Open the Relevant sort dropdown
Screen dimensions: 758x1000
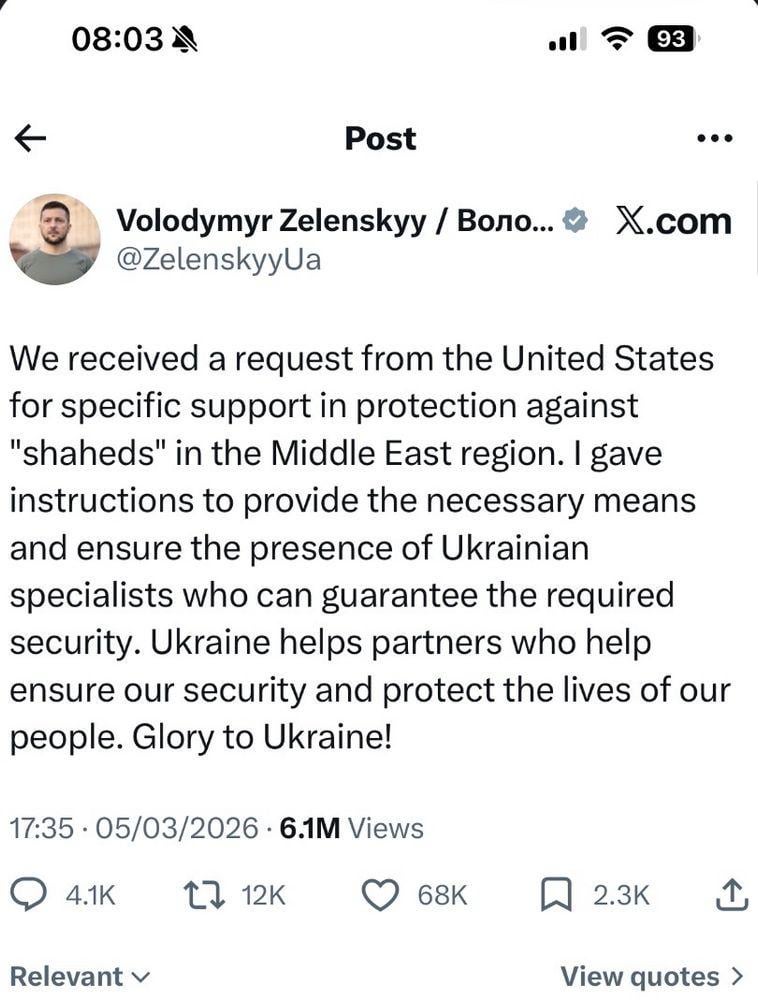coord(81,976)
